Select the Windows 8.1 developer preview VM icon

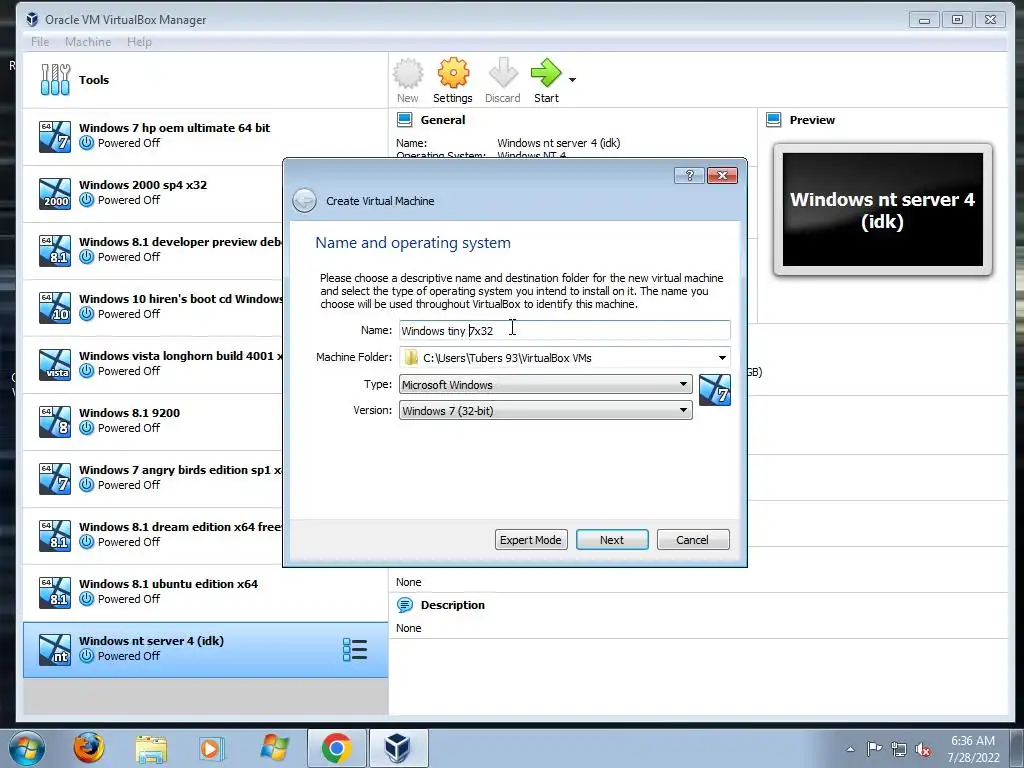coord(55,251)
